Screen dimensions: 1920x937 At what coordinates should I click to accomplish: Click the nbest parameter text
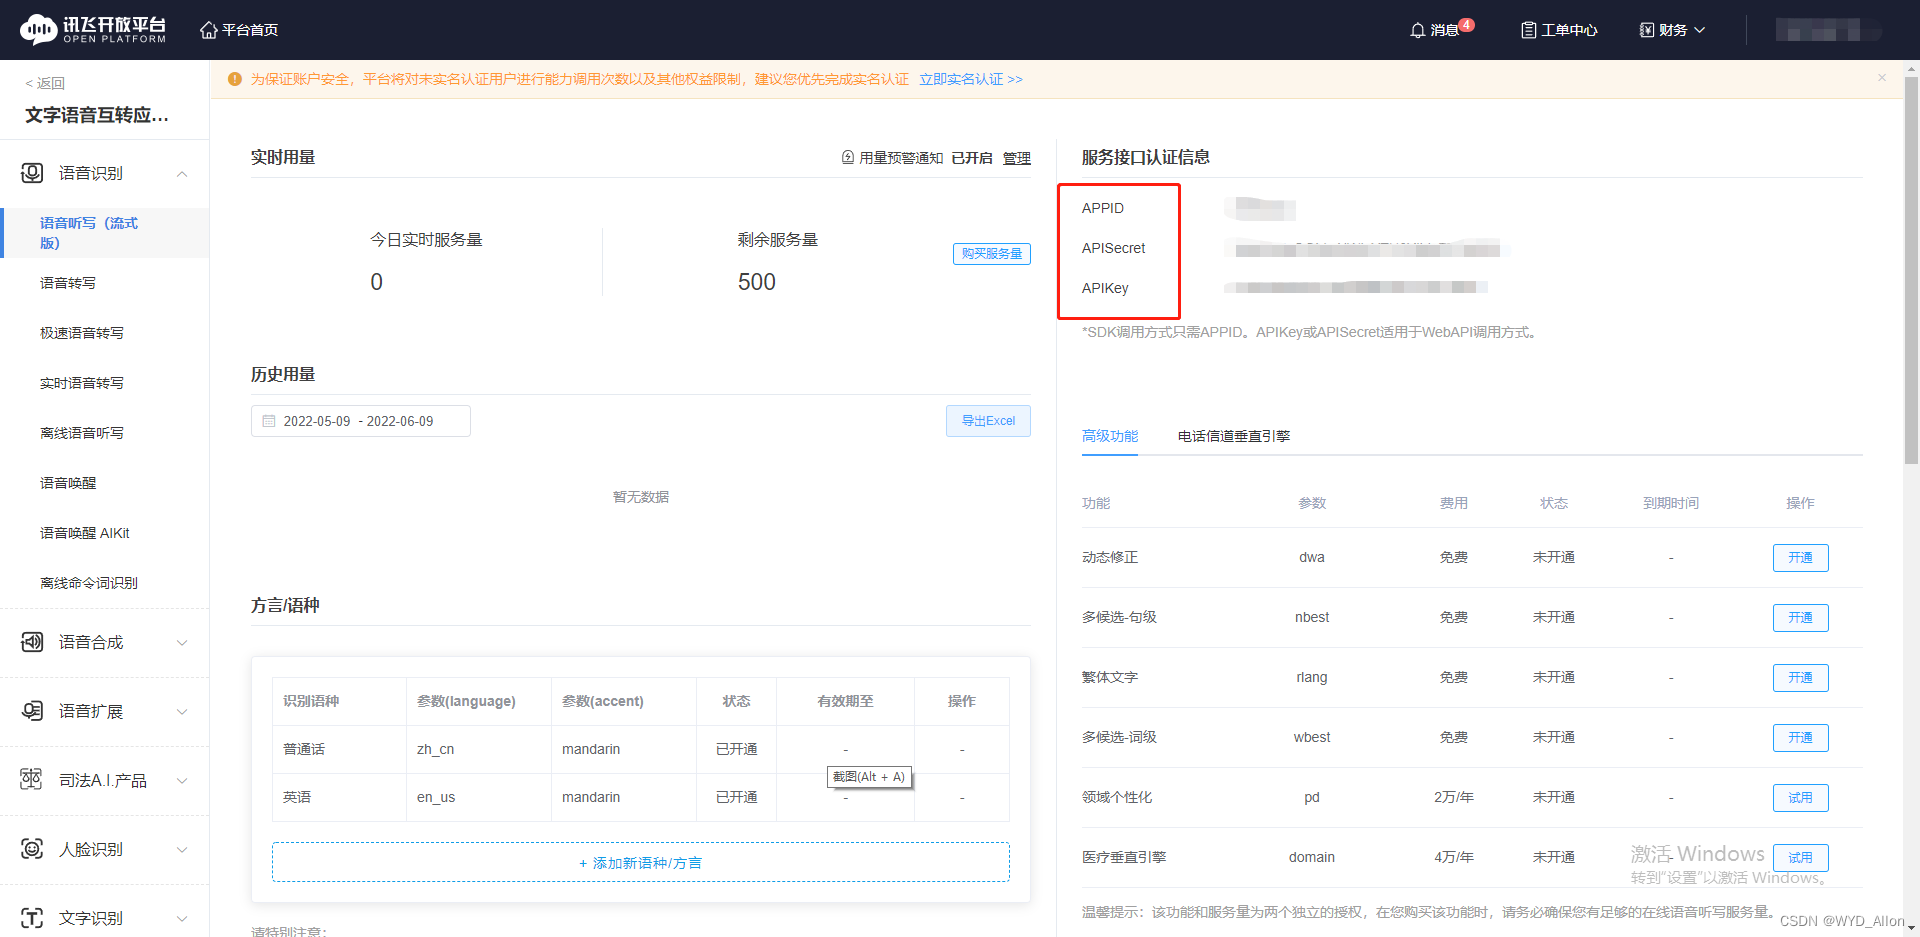[1312, 617]
